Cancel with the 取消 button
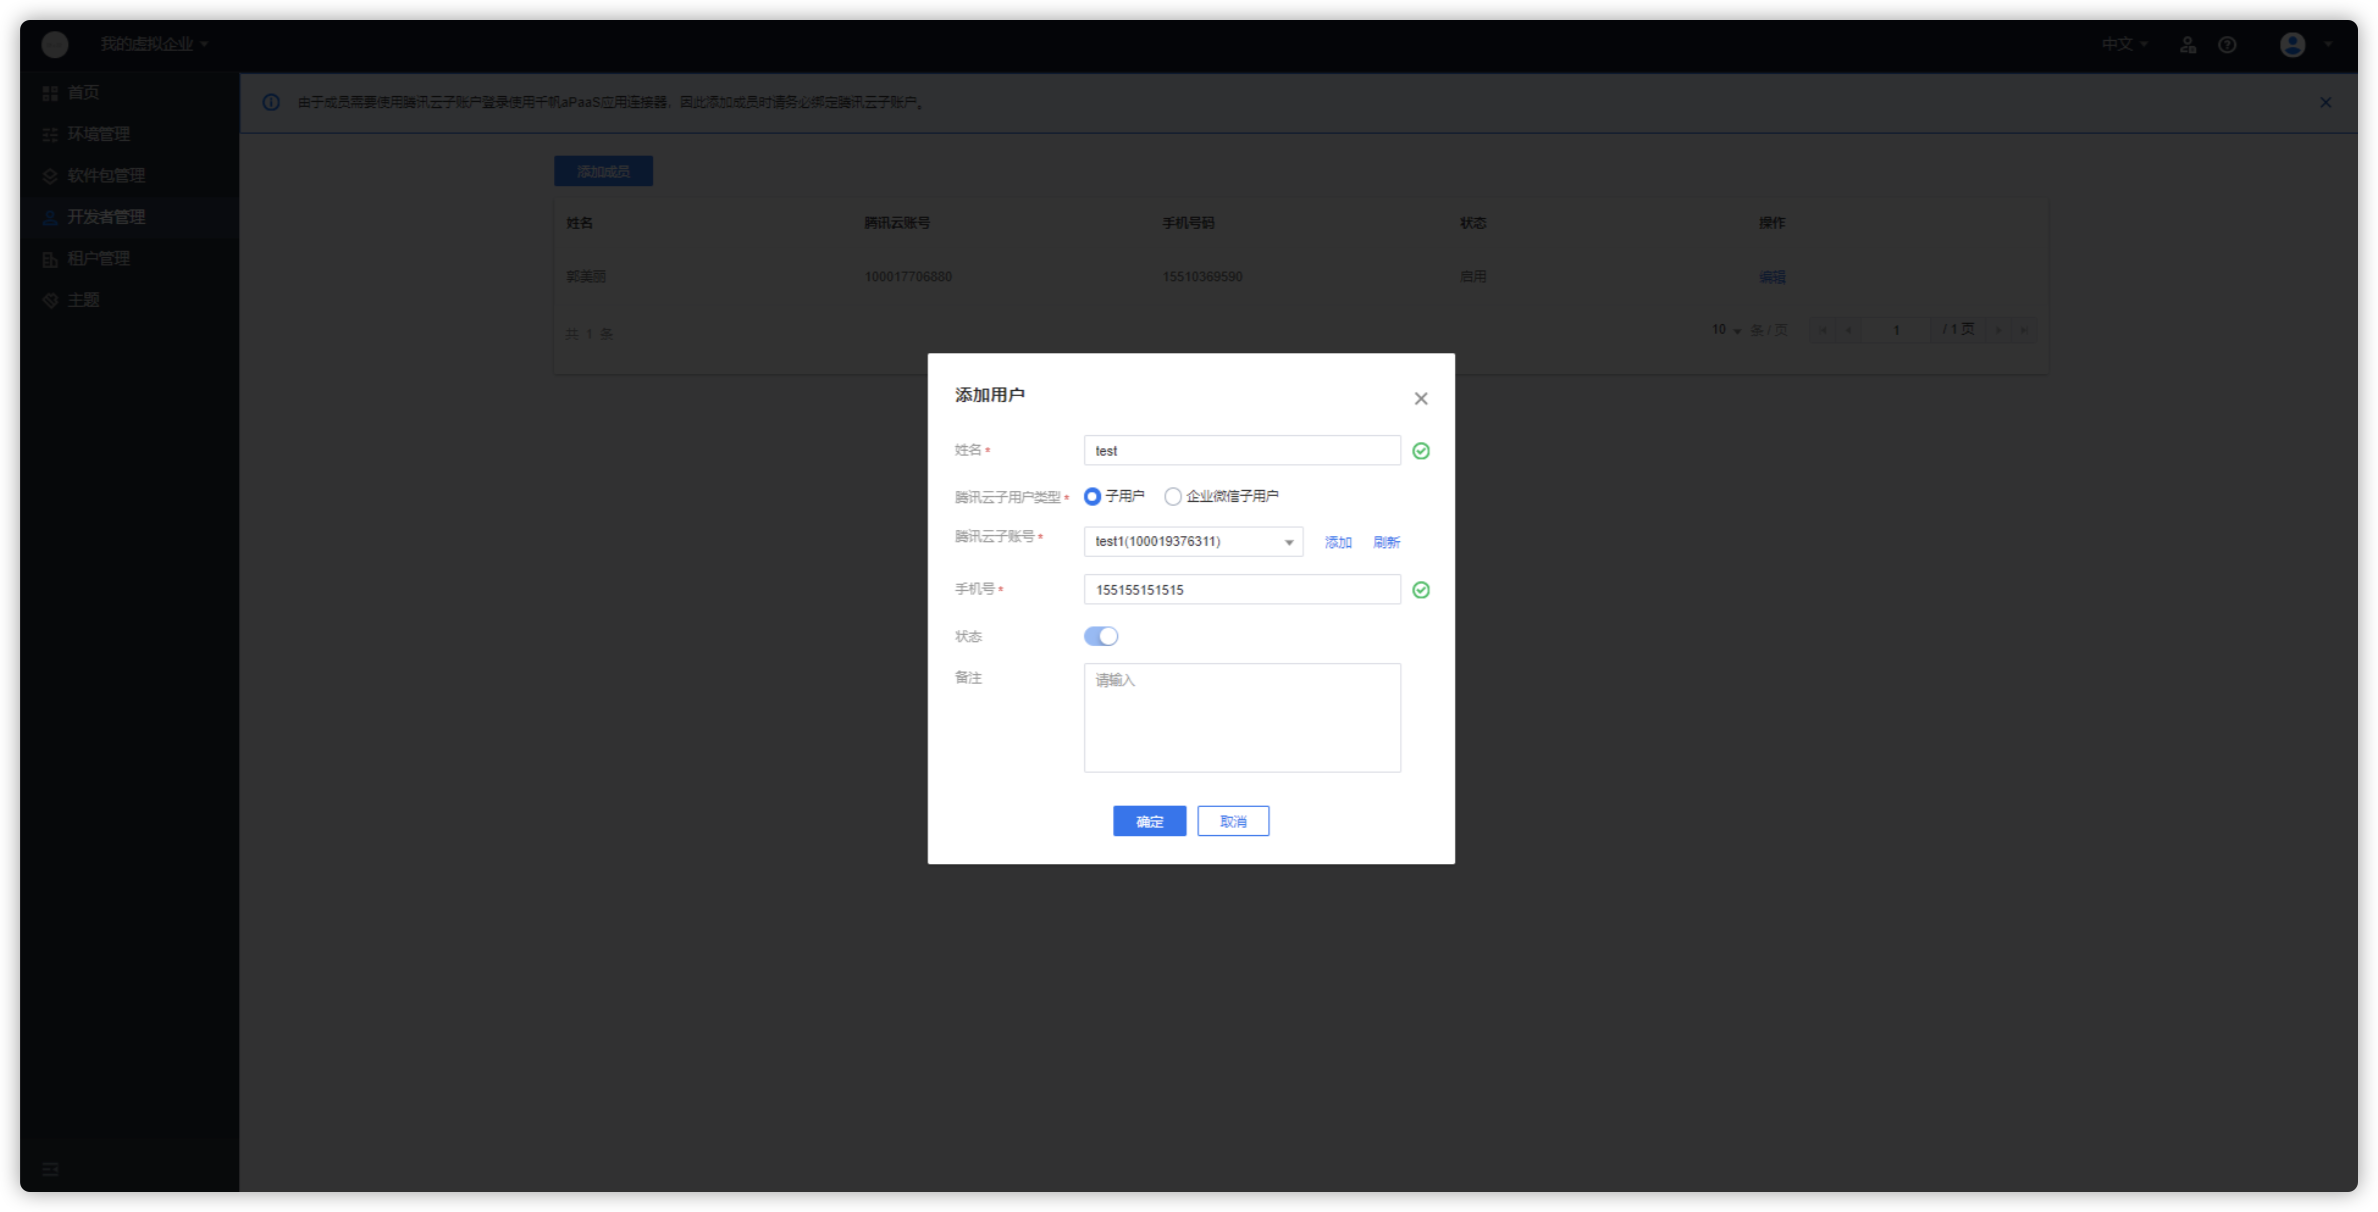 coord(1233,821)
